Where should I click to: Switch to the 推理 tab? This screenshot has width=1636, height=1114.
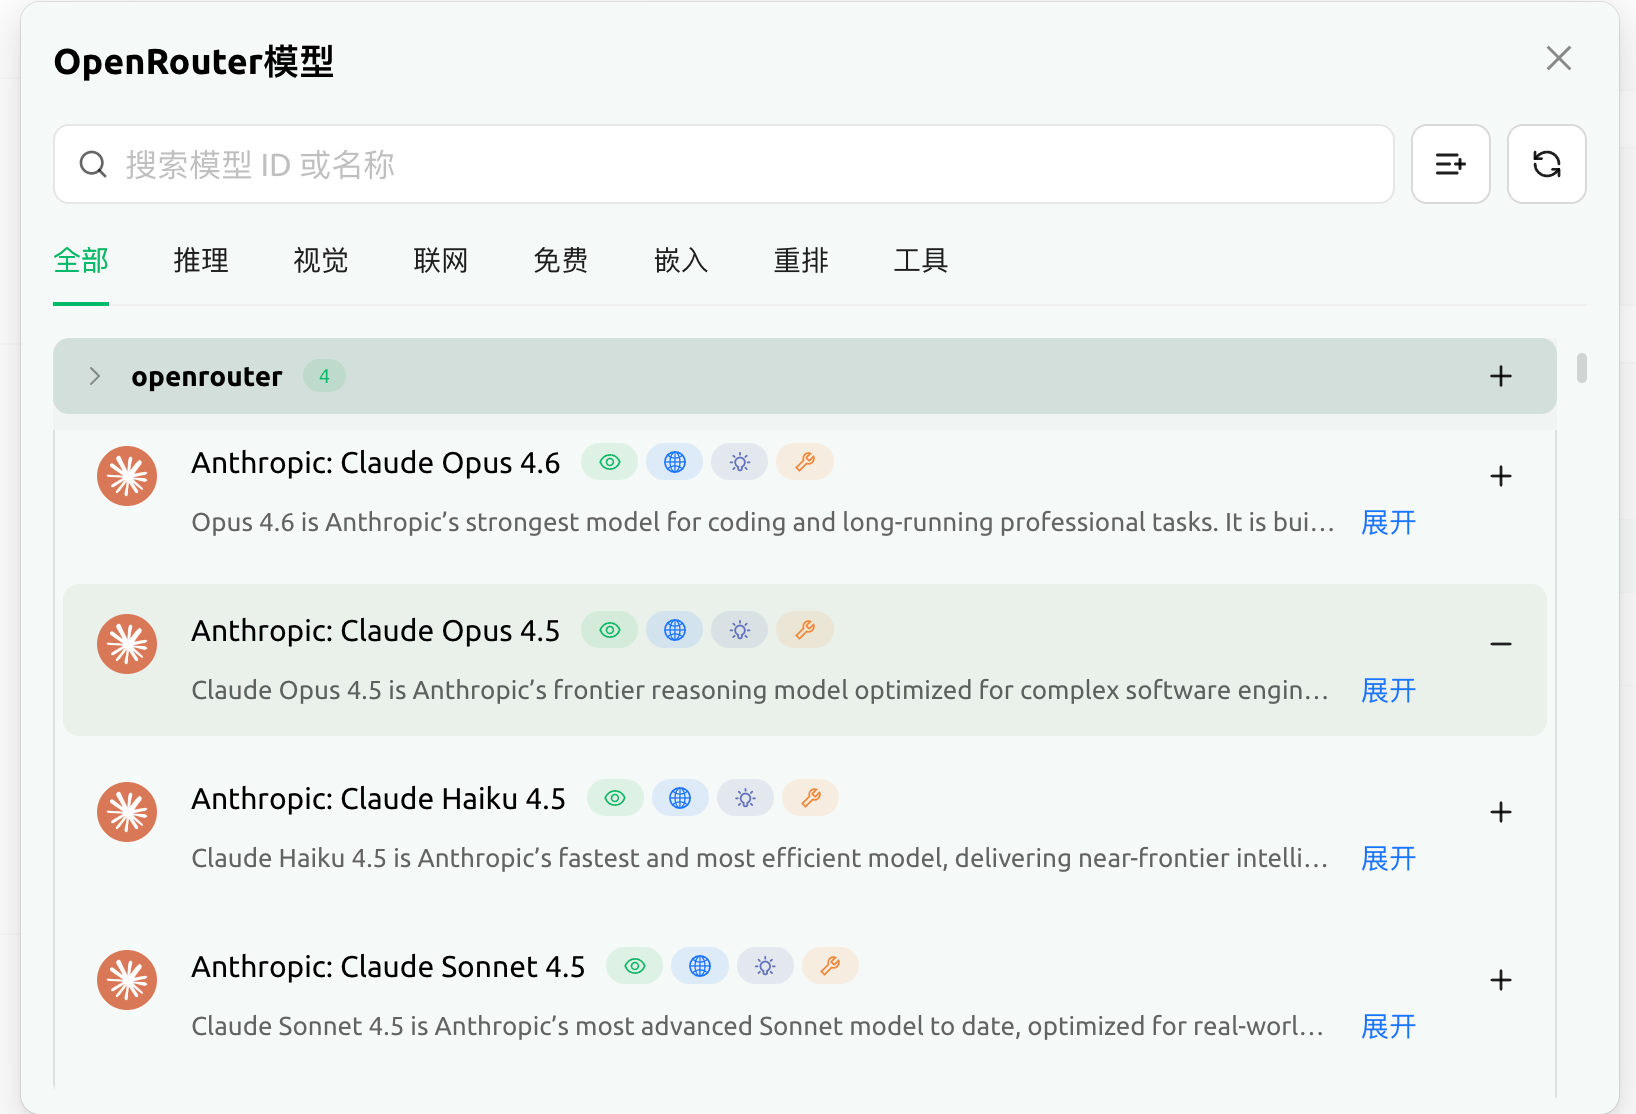click(201, 261)
